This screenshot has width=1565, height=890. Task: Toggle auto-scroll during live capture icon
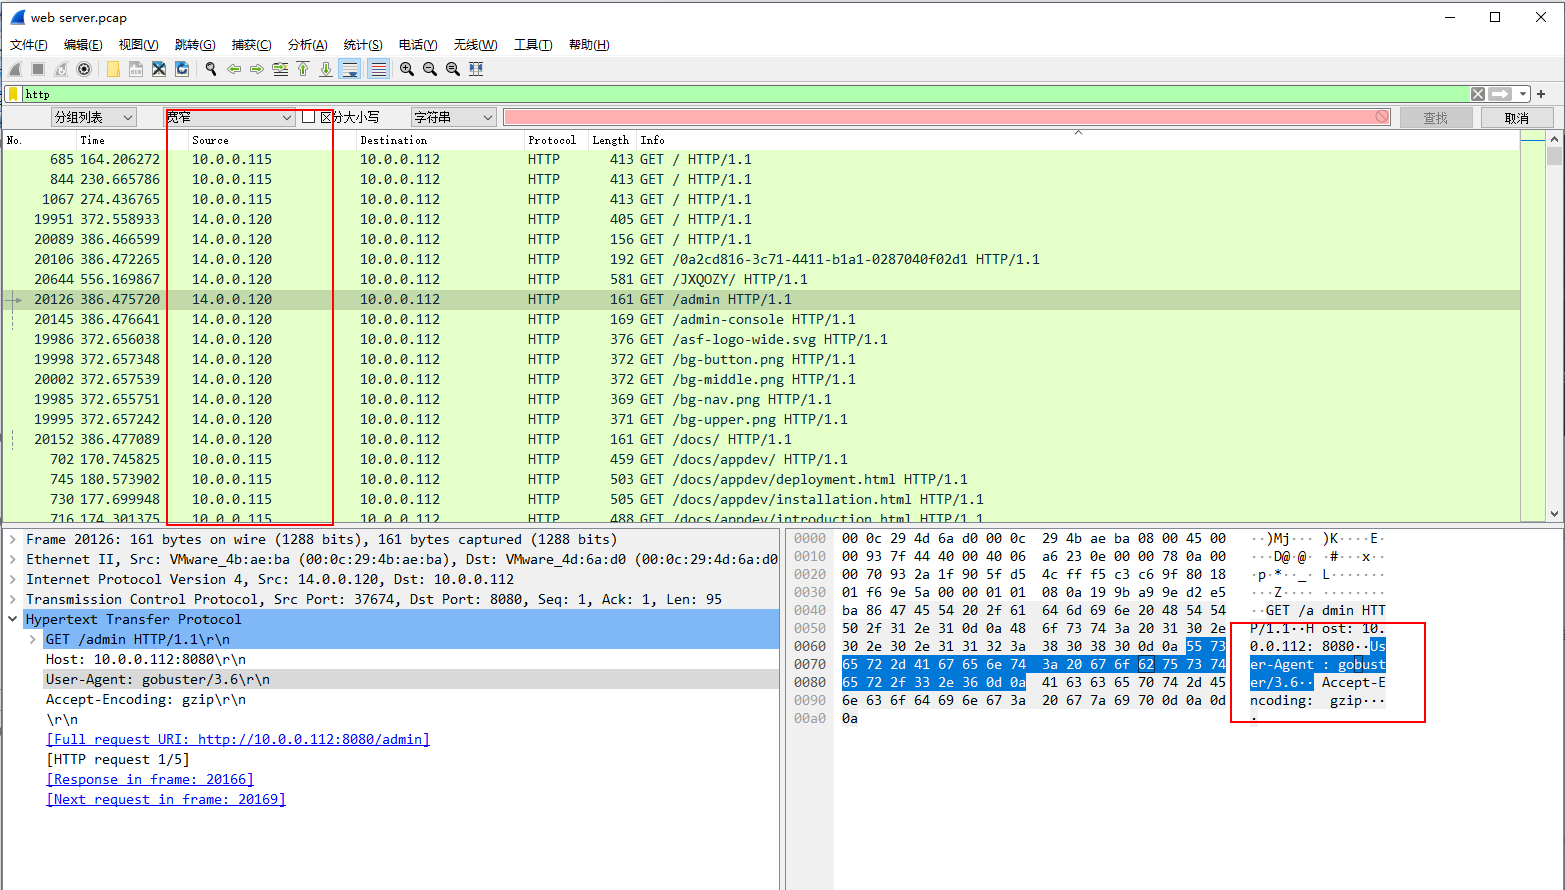pos(350,69)
